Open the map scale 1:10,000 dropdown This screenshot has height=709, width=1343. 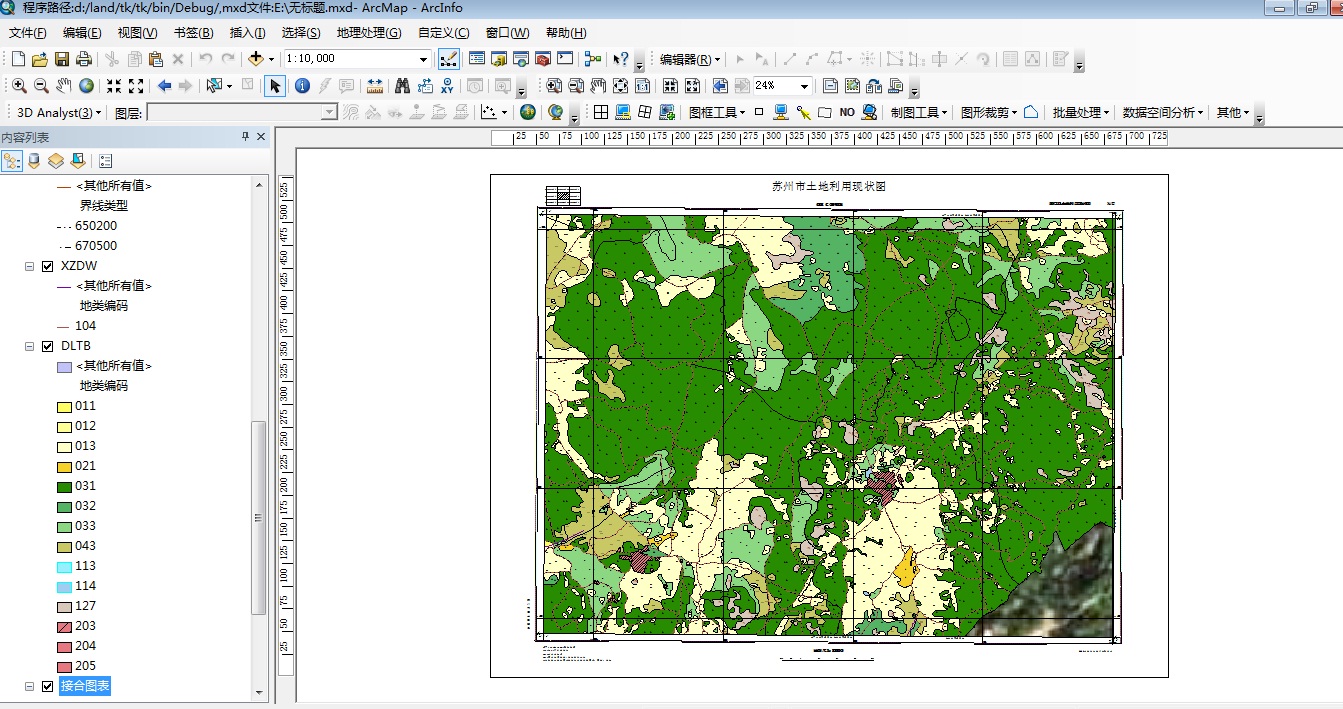point(423,59)
